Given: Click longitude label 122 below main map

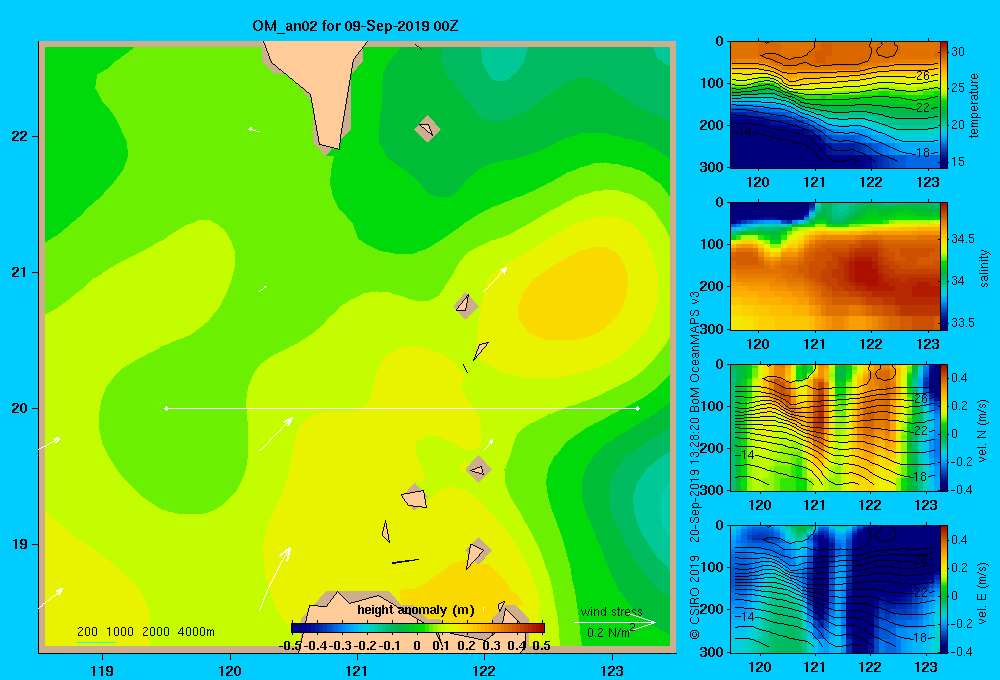Looking at the screenshot, I should [484, 670].
